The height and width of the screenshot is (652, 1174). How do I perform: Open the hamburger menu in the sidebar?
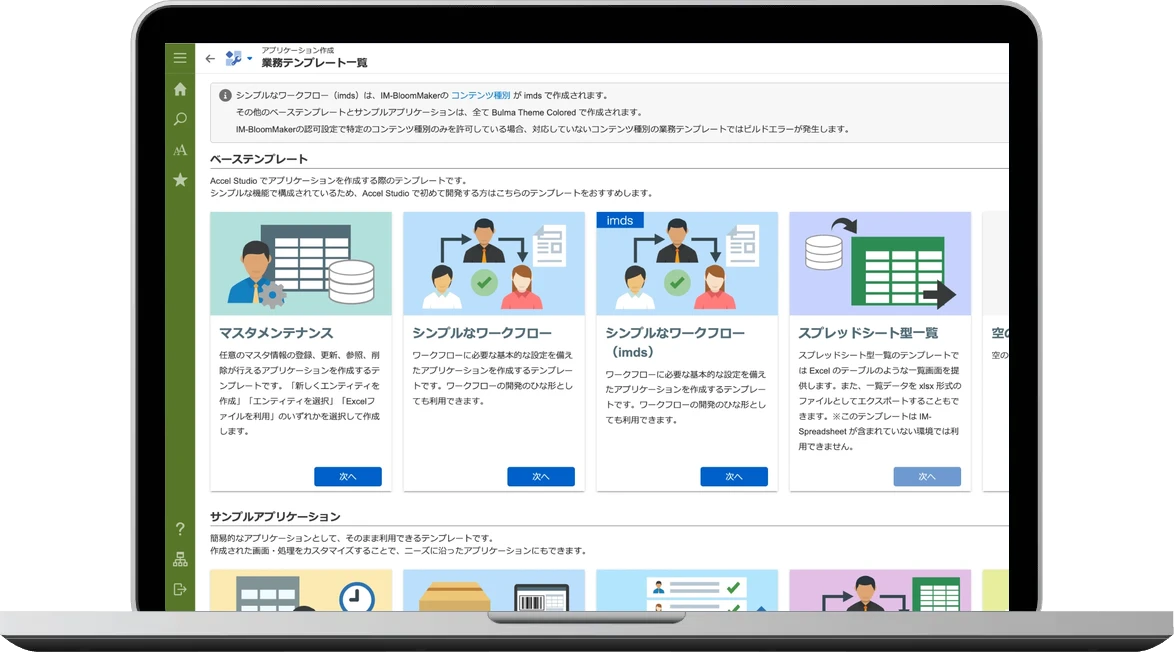tap(180, 58)
